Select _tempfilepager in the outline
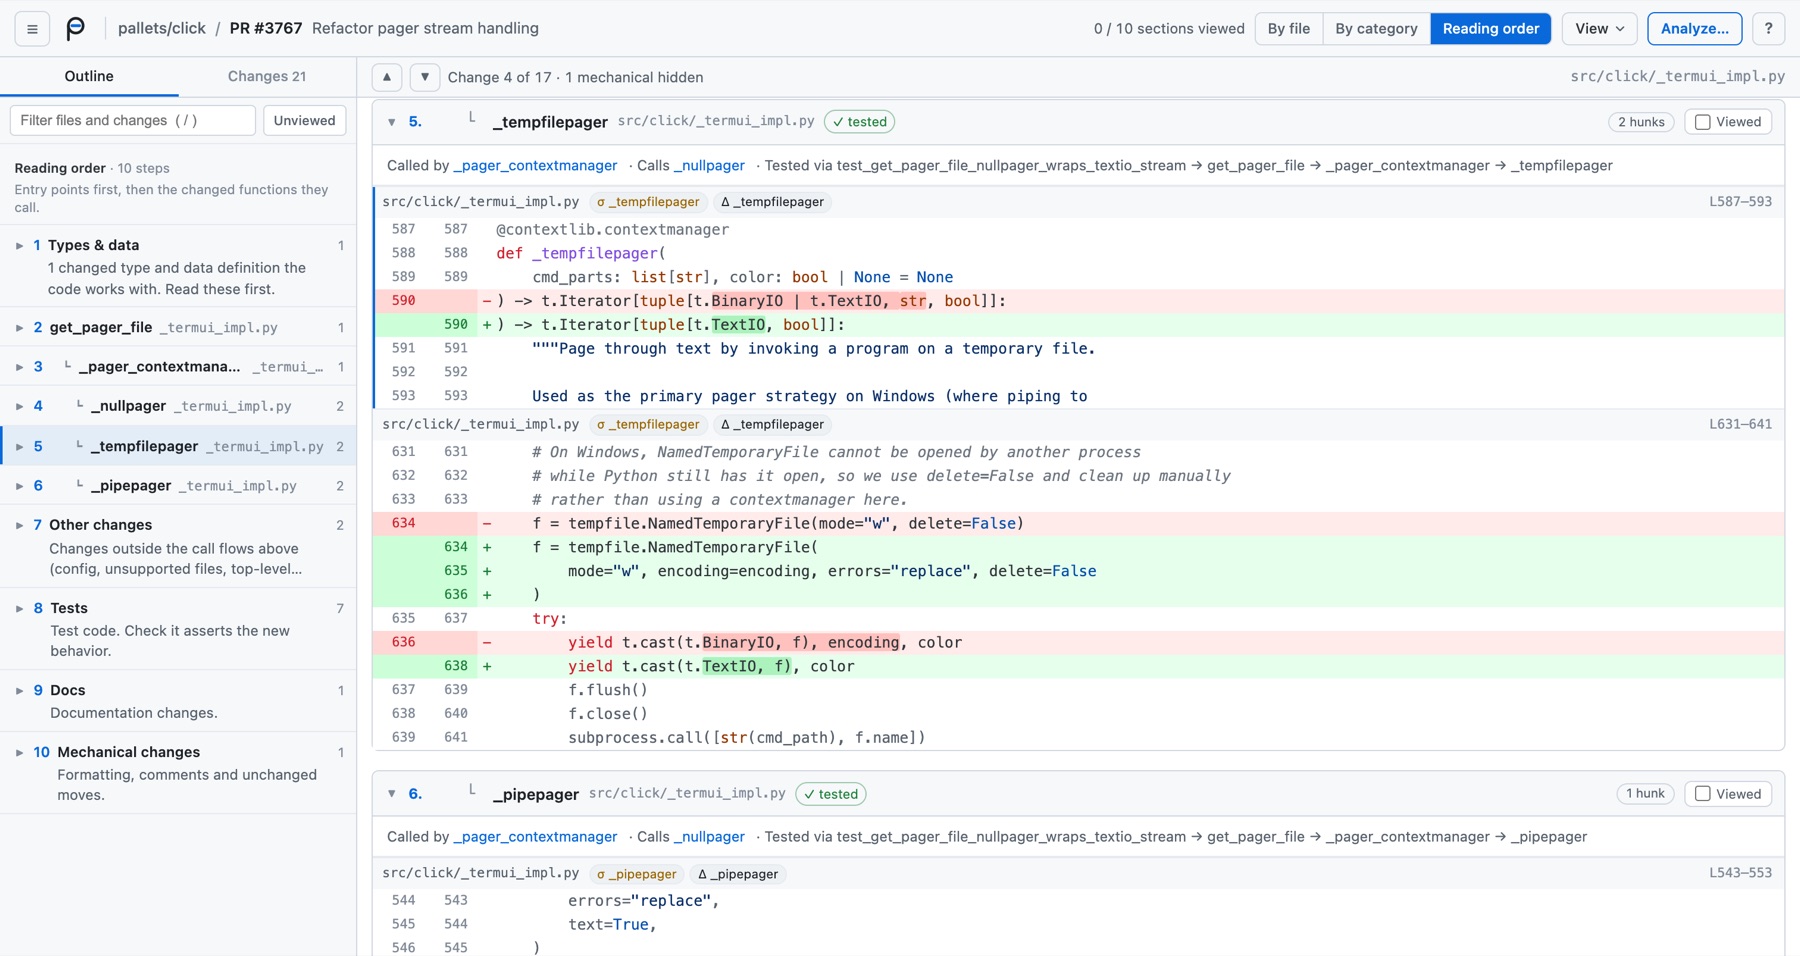 tap(178, 446)
